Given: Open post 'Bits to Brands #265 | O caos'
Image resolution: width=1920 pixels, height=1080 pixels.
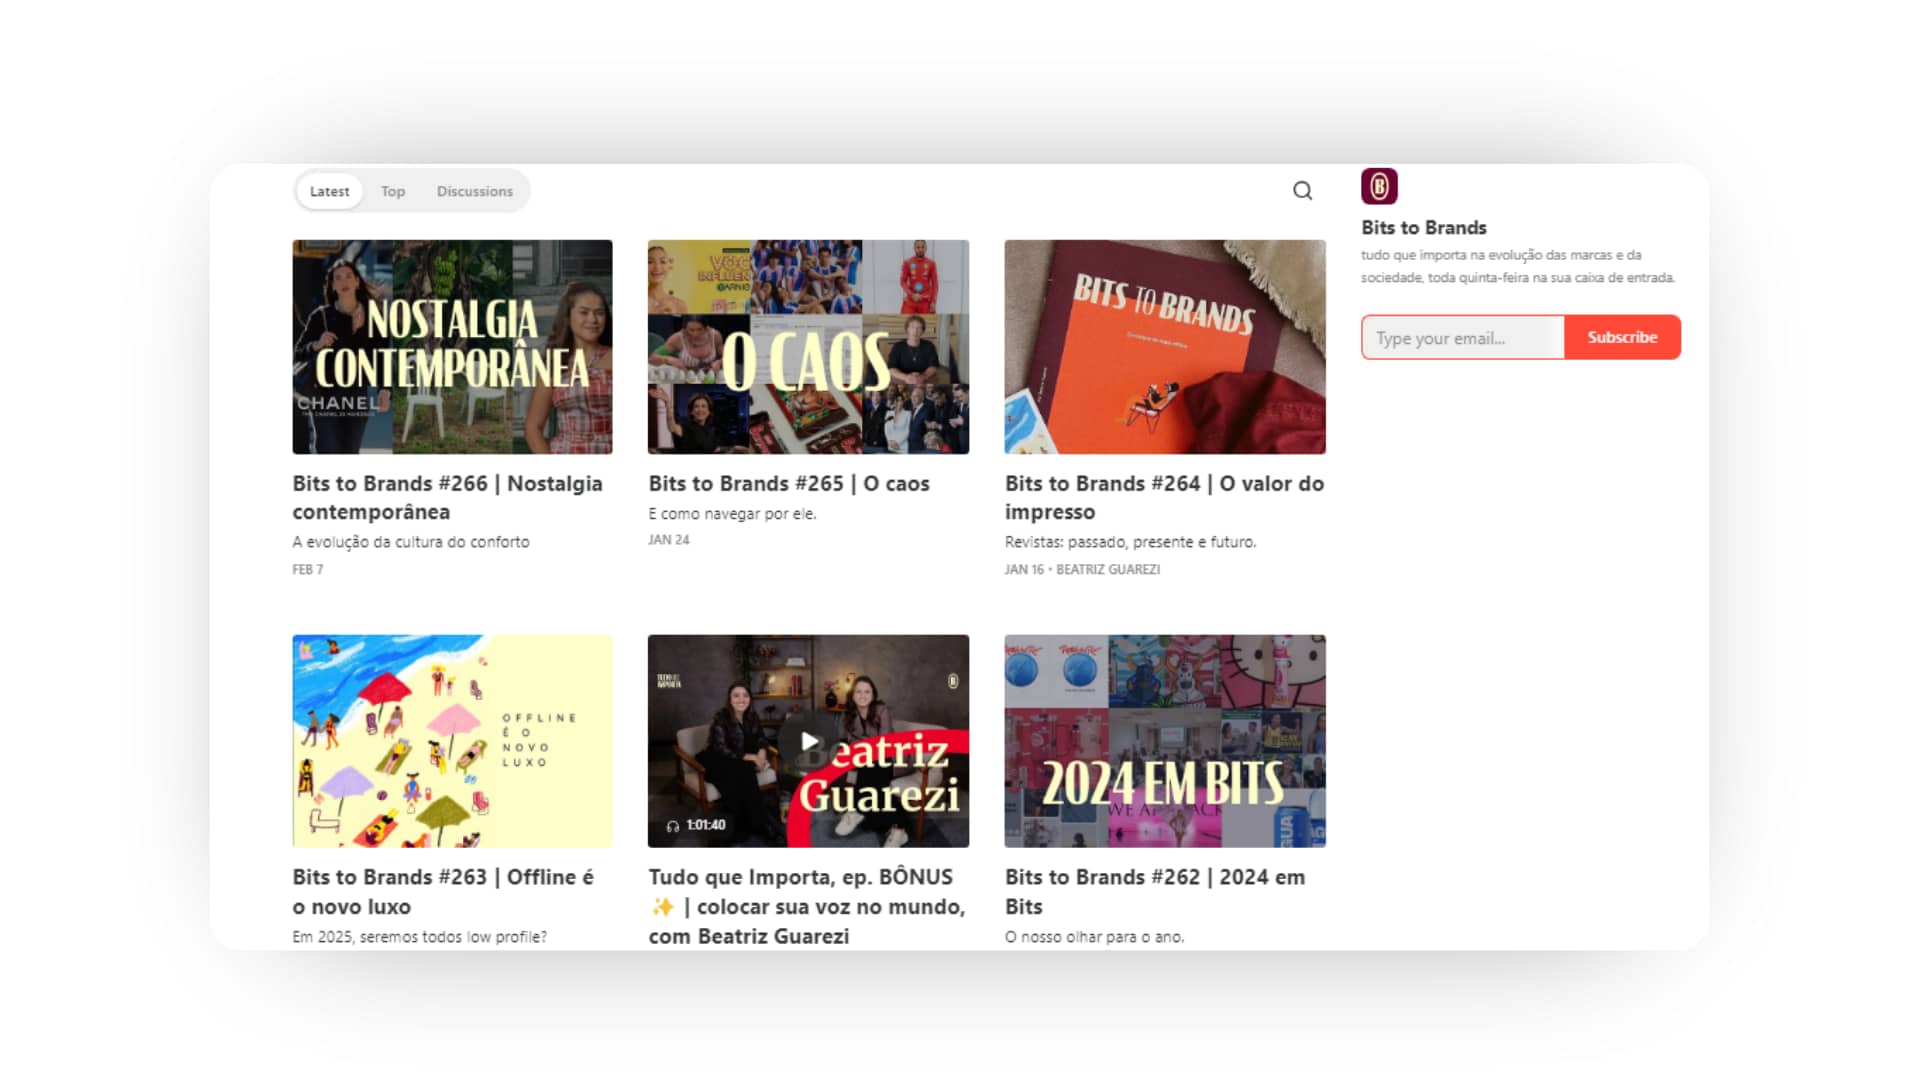Looking at the screenshot, I should coord(789,483).
